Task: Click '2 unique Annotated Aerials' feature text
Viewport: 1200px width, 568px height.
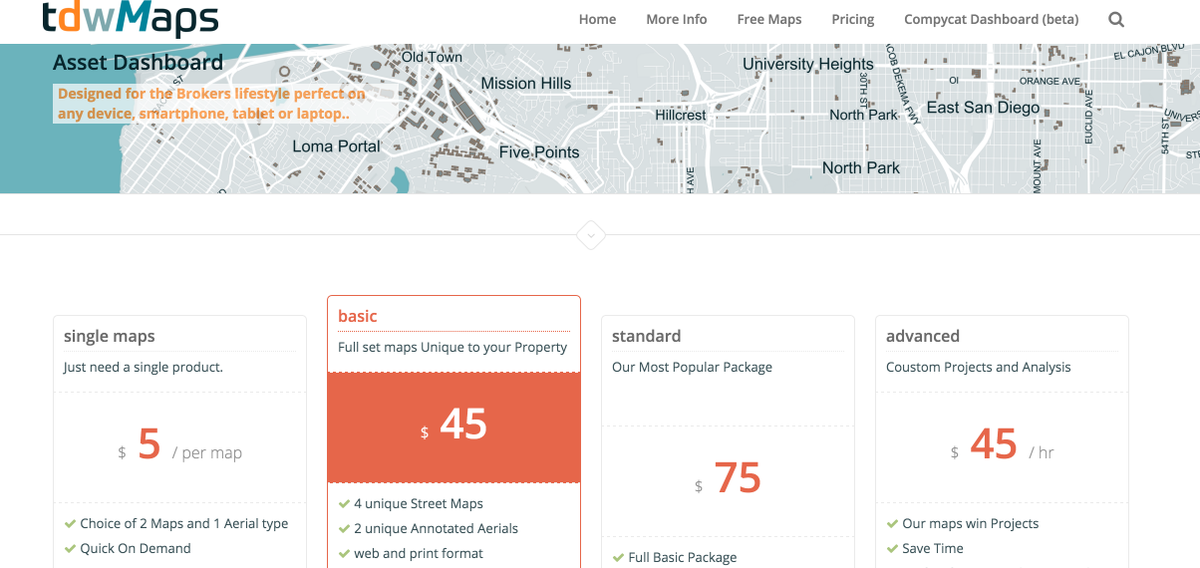Action: 436,528
